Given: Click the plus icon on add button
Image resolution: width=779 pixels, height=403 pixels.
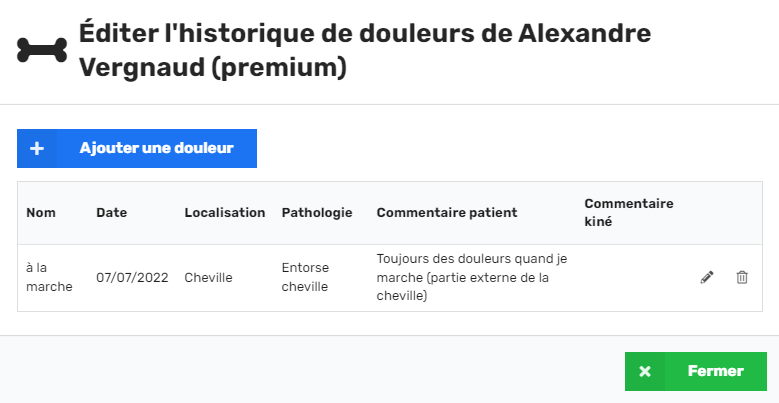Looking at the screenshot, I should (37, 148).
